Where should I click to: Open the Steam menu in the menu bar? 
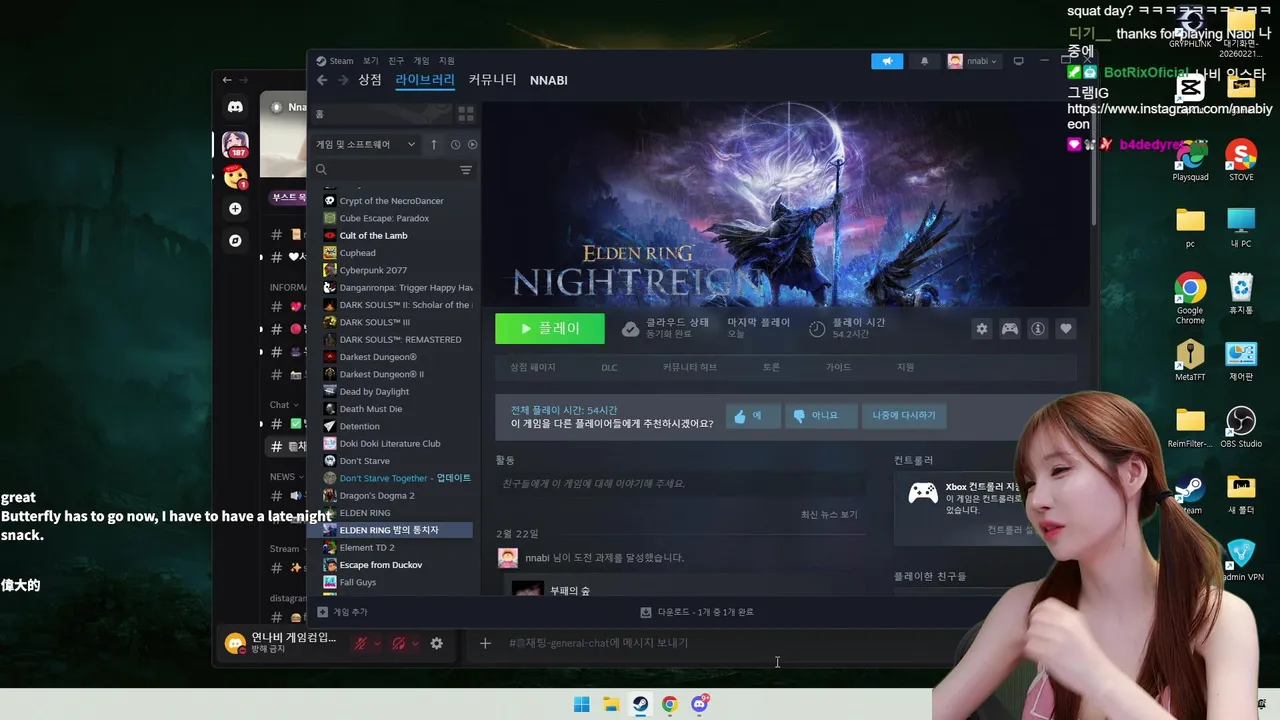point(335,61)
